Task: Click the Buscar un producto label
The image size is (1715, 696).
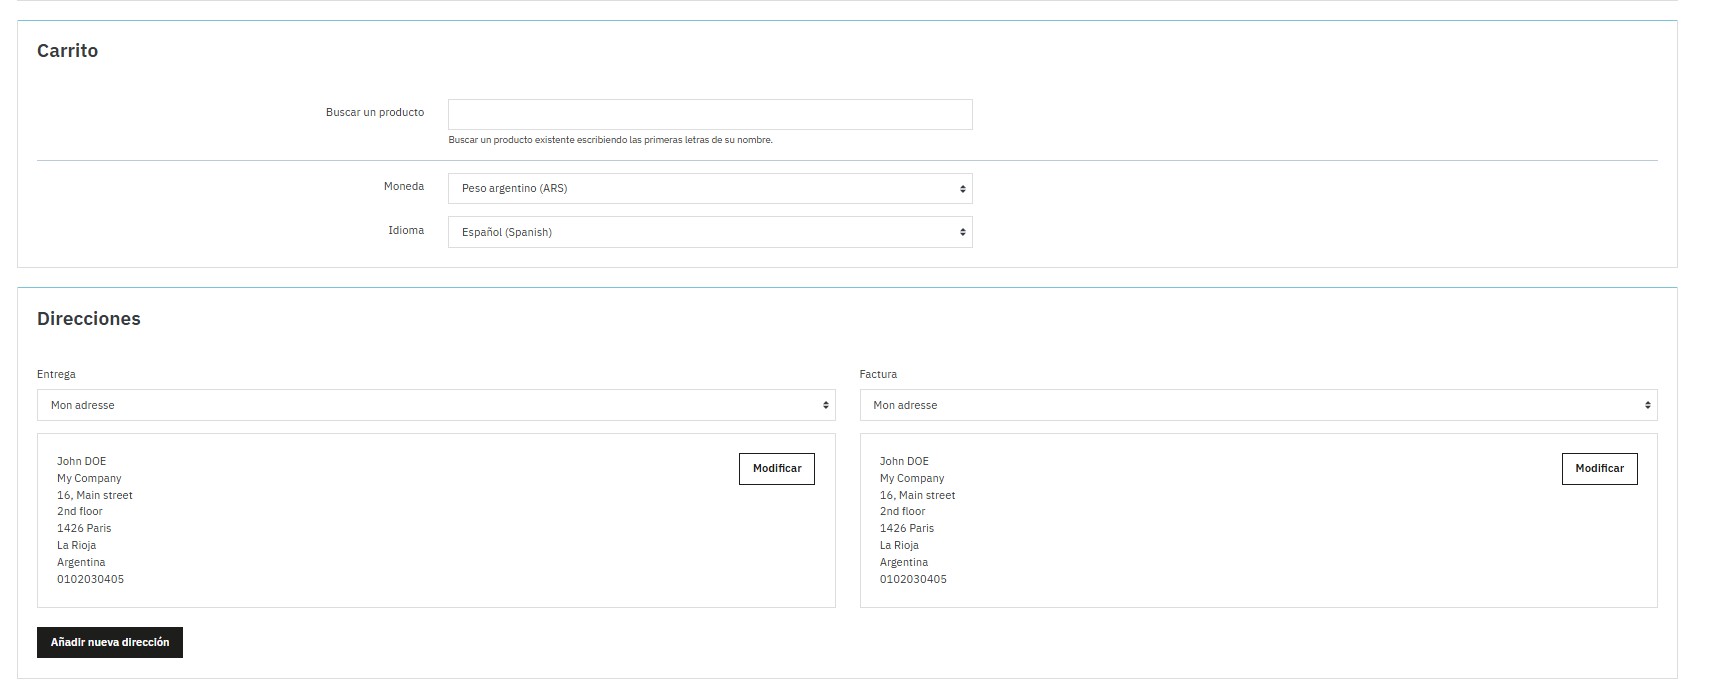Action: (x=374, y=113)
